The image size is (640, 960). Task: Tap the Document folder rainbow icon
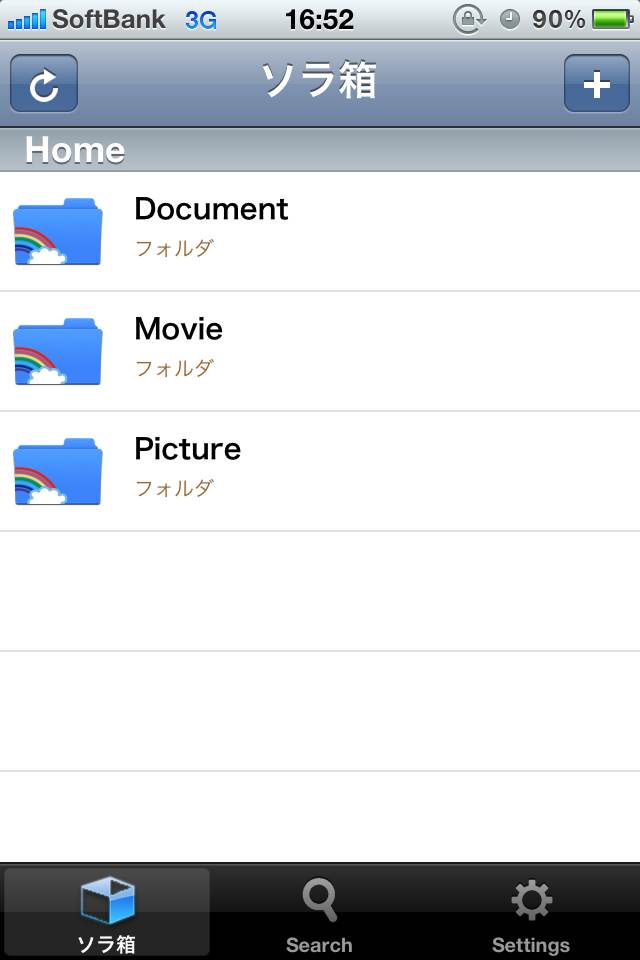[57, 231]
